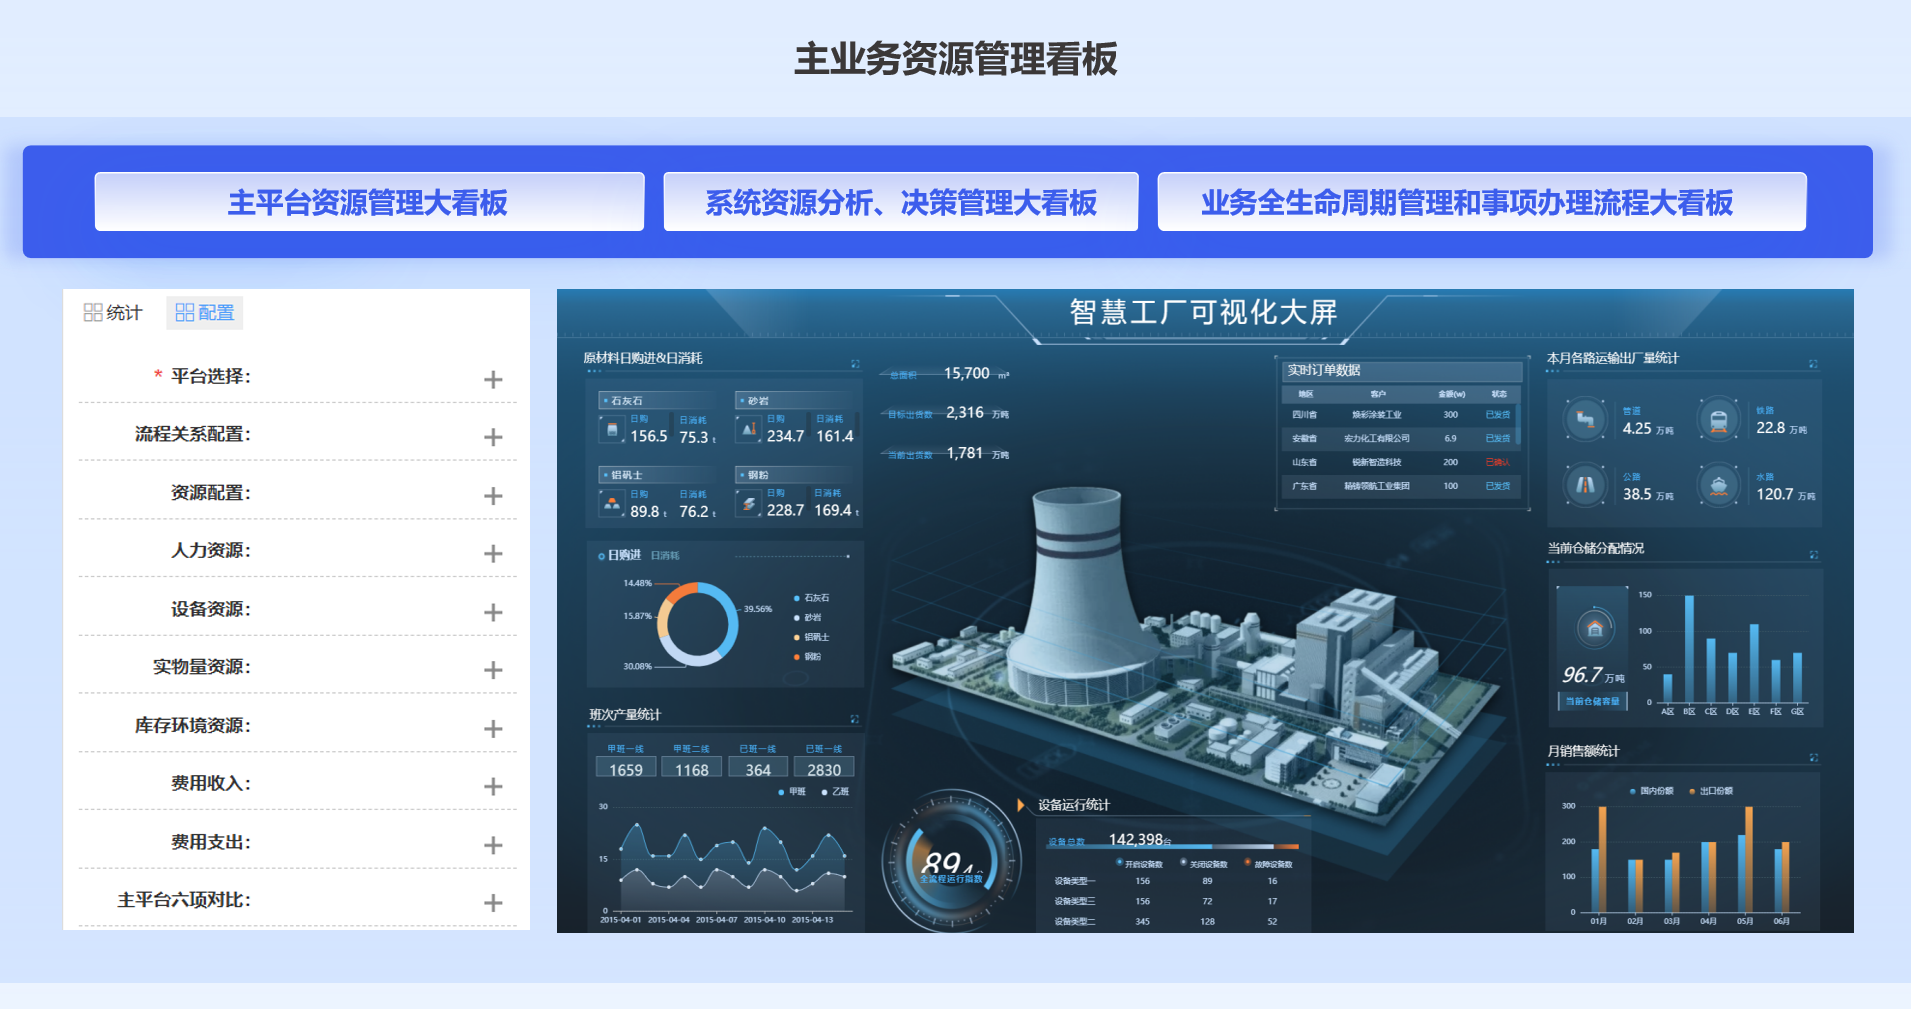Expand the 流程关系配置 section
The height and width of the screenshot is (1009, 1911).
493,437
